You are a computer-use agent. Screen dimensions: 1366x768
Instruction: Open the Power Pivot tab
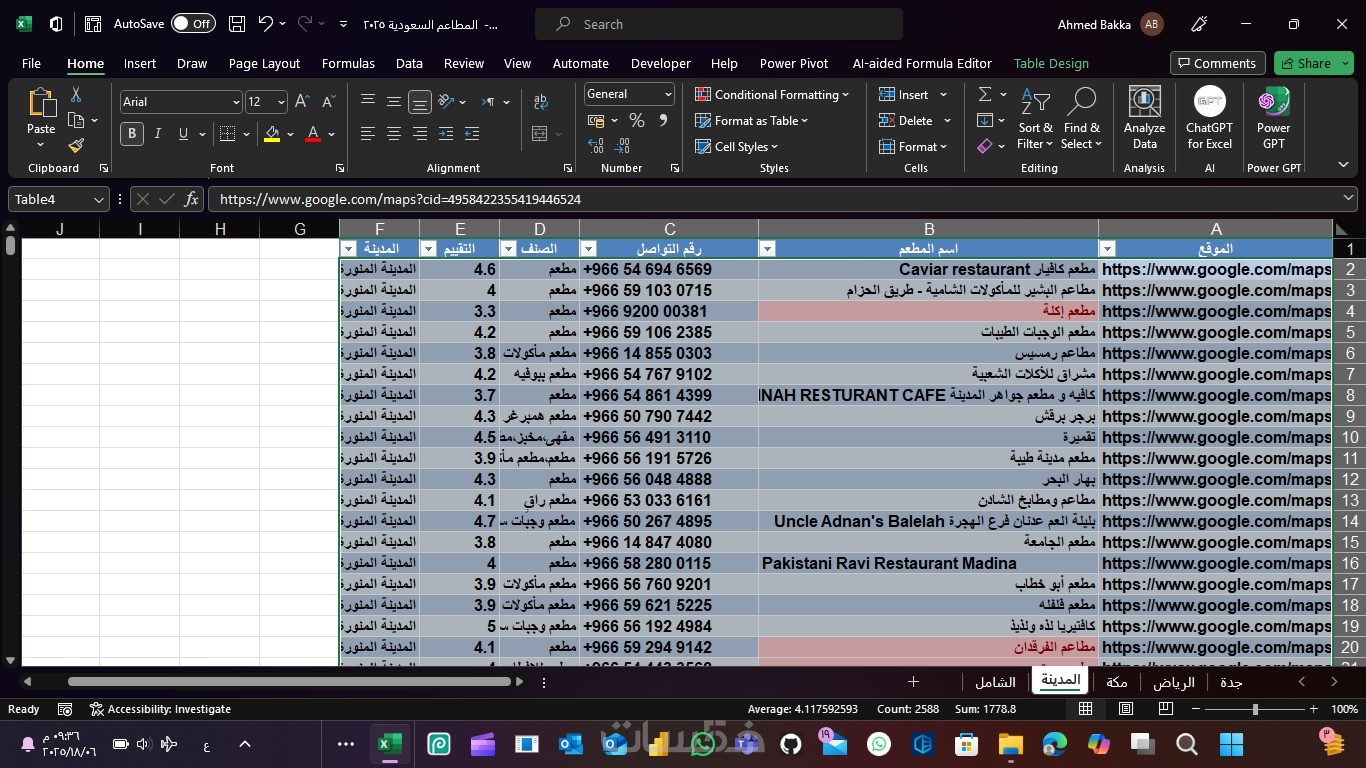point(794,63)
